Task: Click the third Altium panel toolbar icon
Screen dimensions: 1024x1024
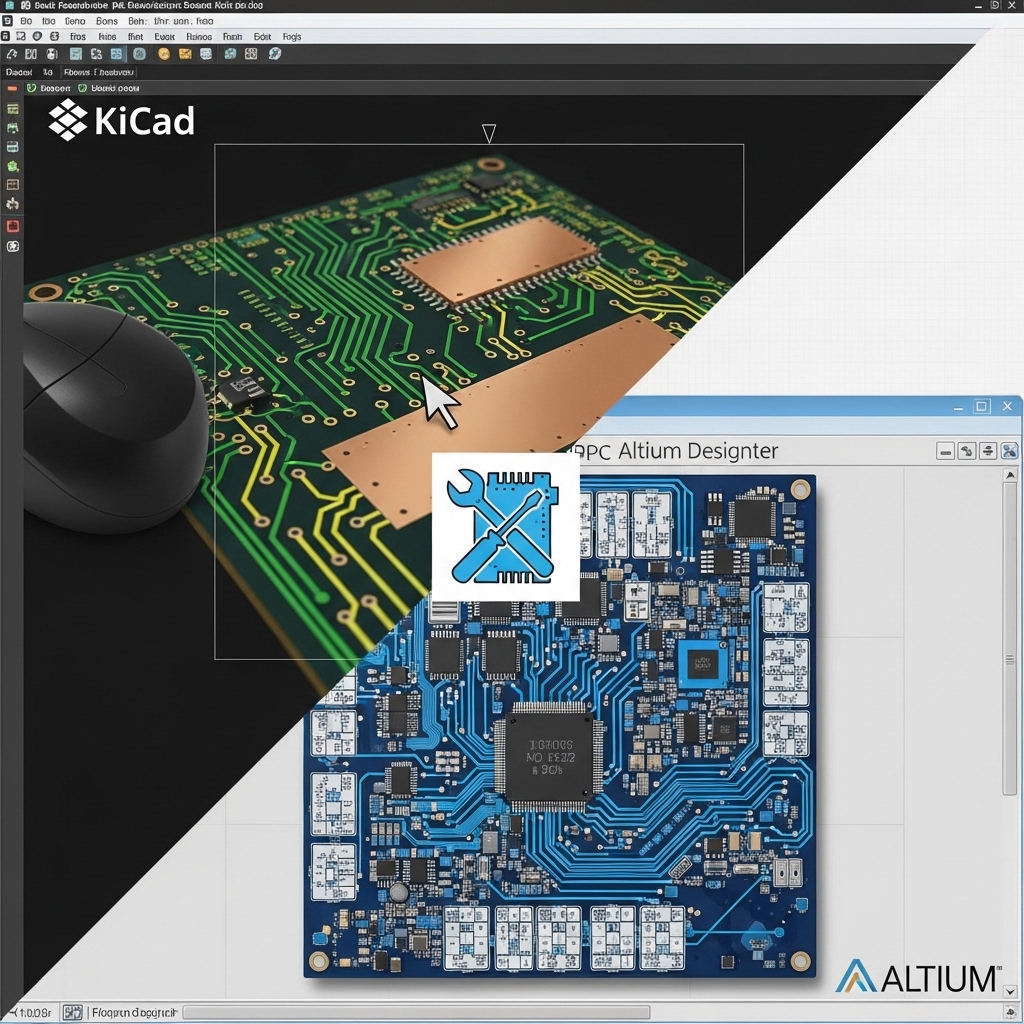Action: tap(988, 451)
